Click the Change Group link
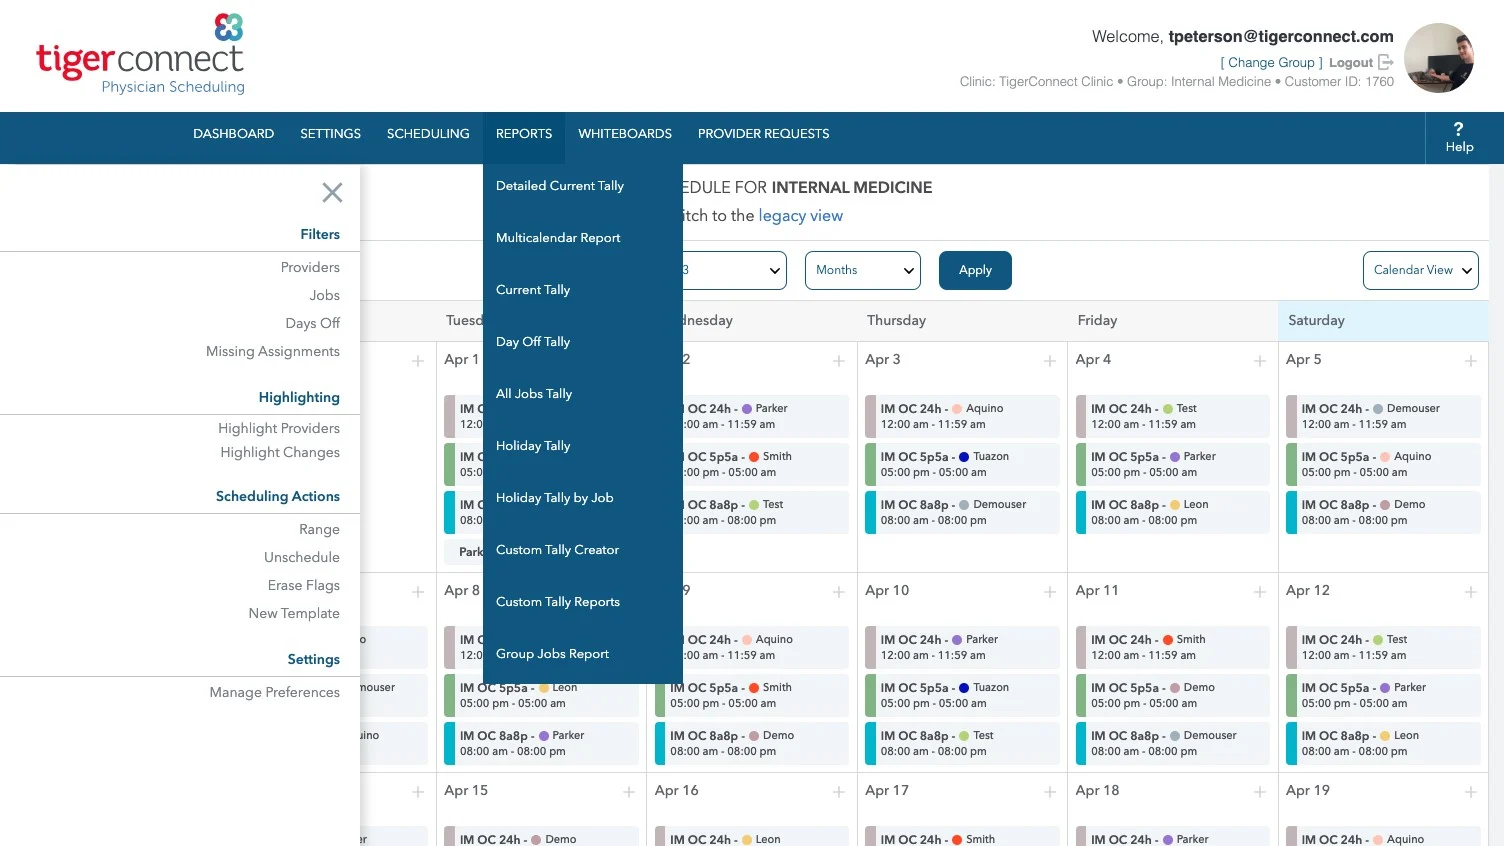This screenshot has height=846, width=1504. 1271,62
